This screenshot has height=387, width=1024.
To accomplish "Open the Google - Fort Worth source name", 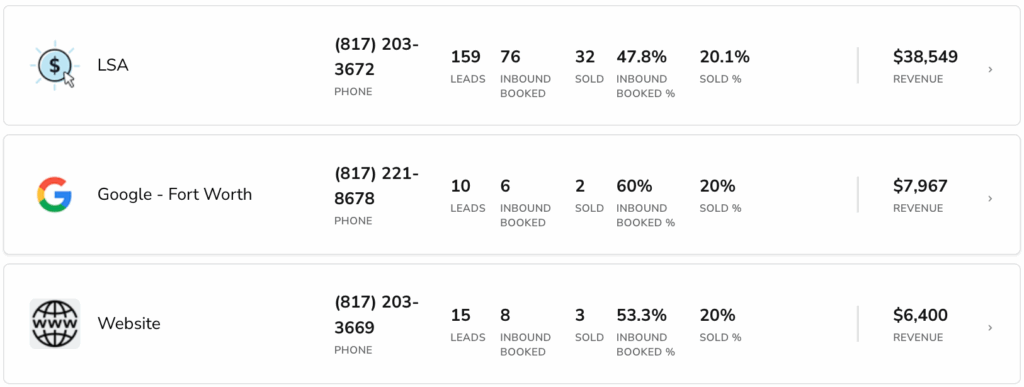I will pos(174,194).
